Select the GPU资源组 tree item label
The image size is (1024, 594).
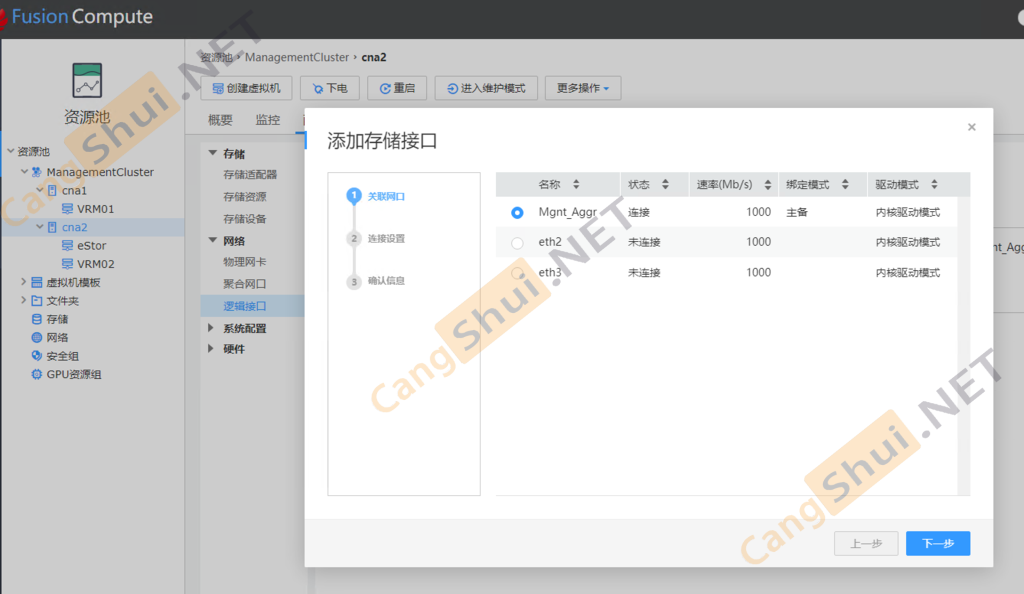click(74, 374)
